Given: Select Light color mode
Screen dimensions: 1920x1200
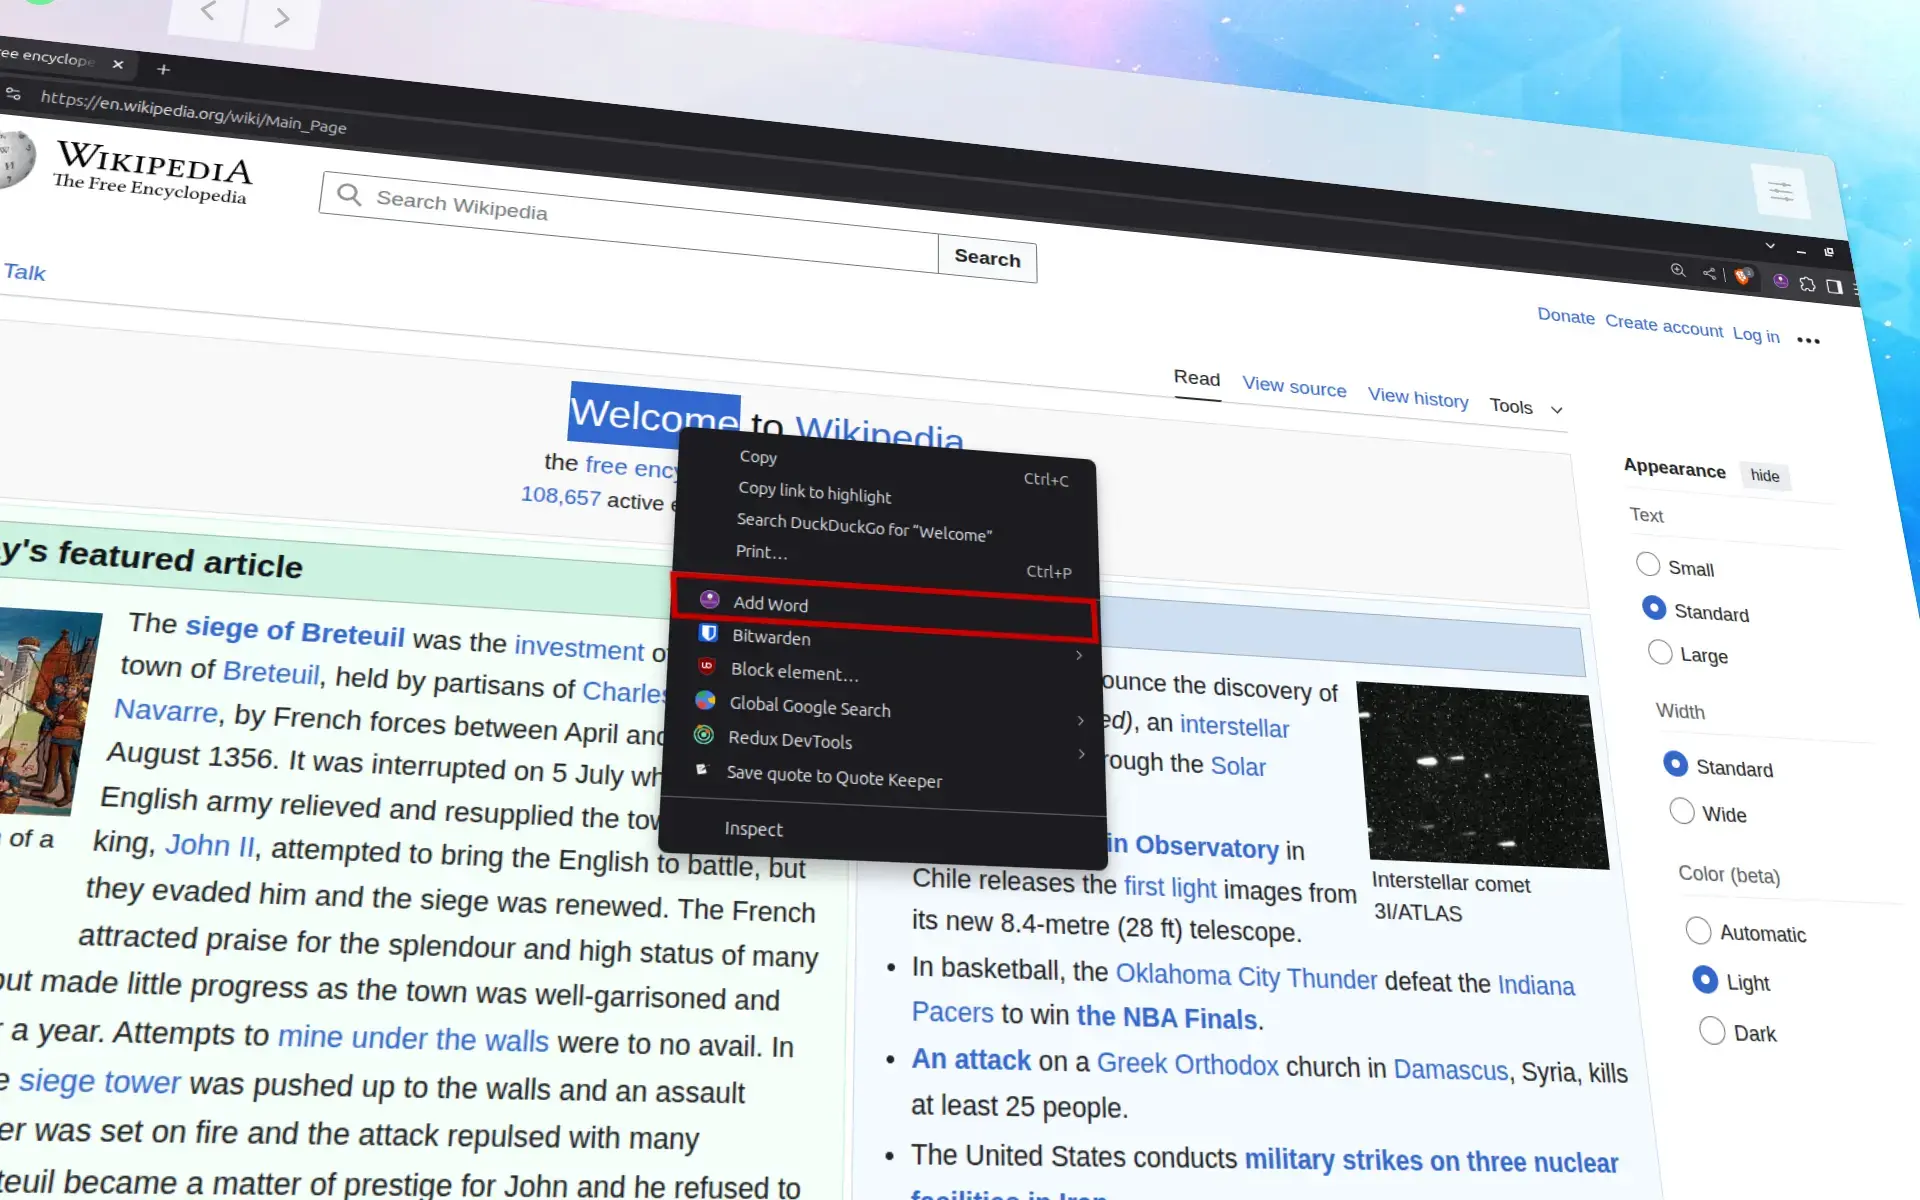Looking at the screenshot, I should [x=1705, y=980].
